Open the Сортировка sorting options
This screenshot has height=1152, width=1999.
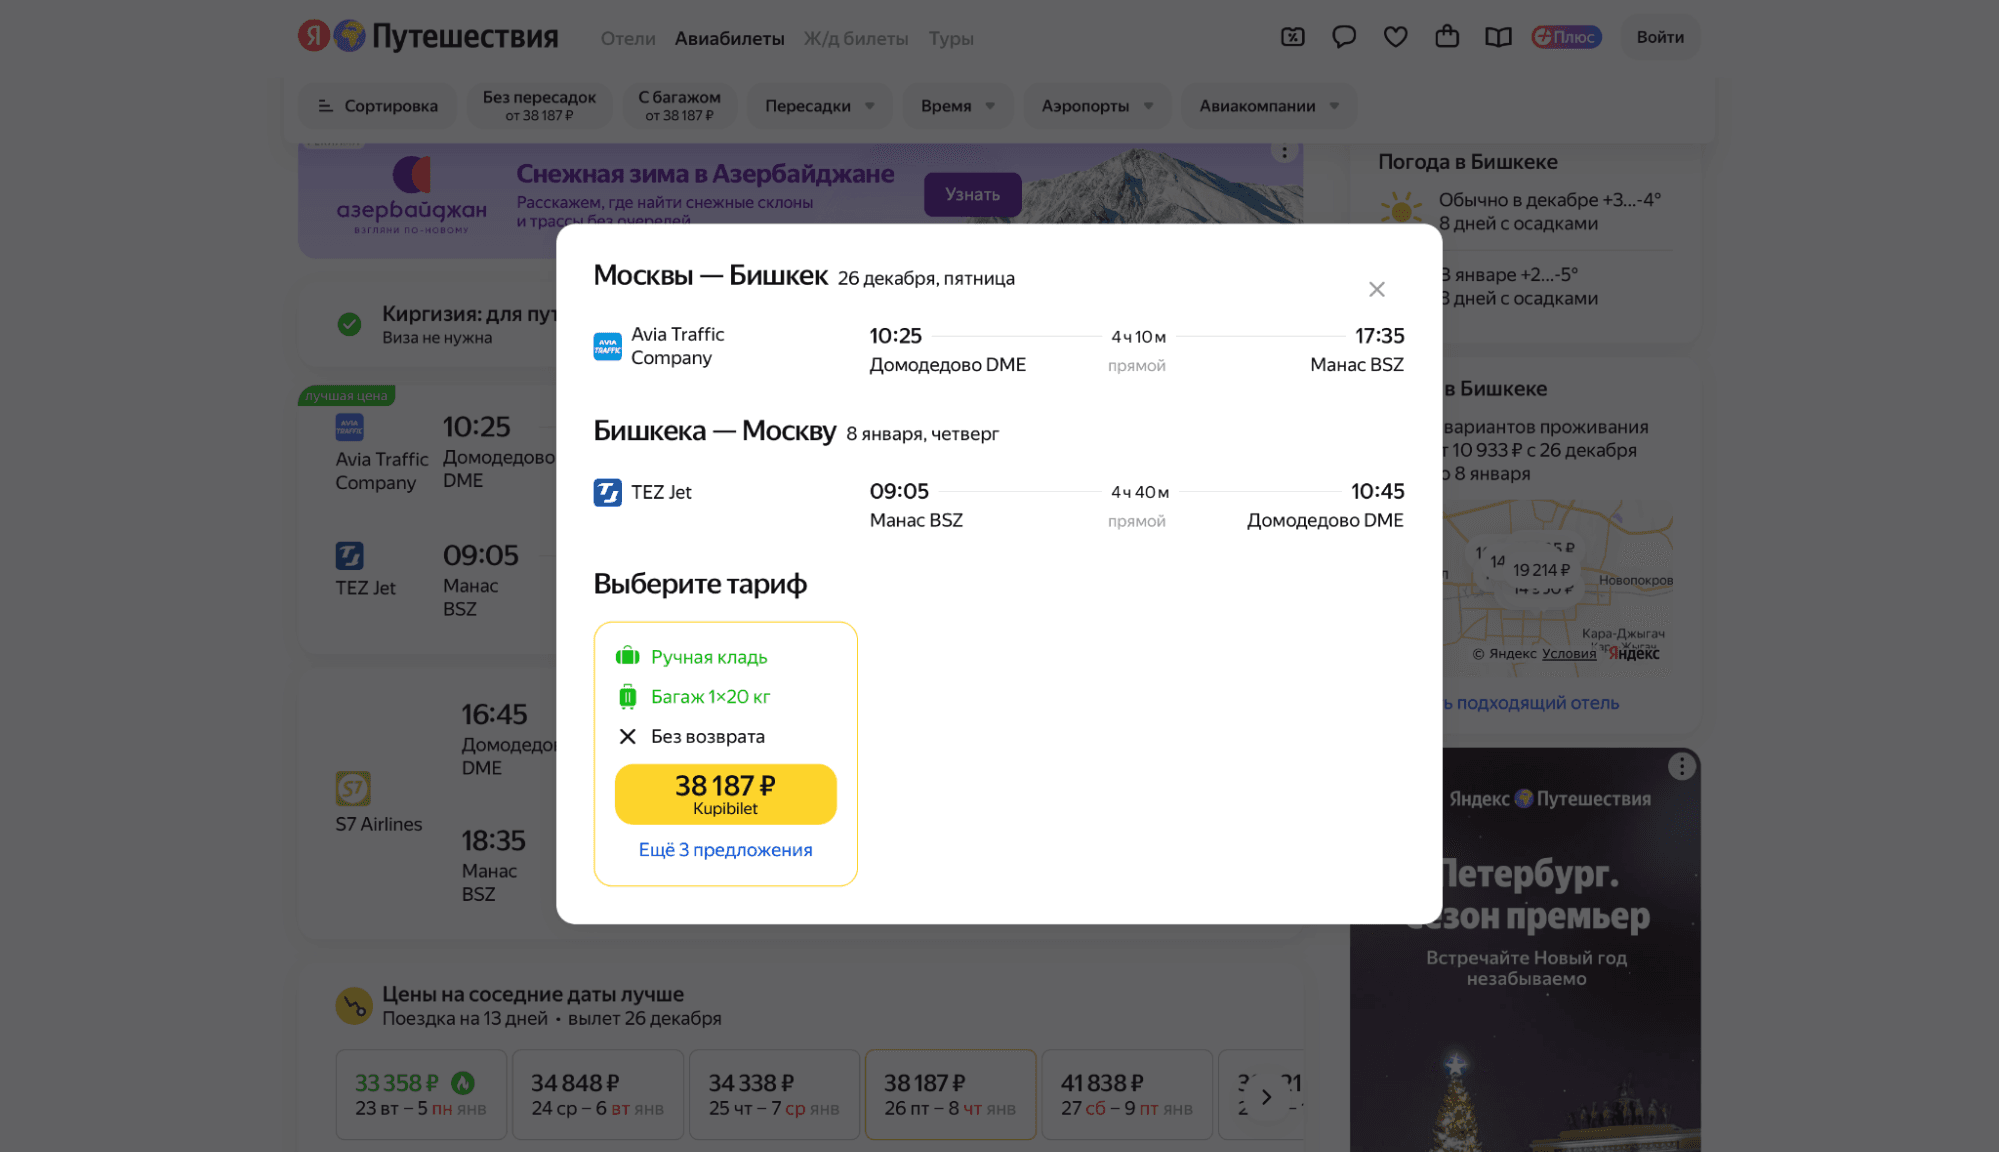pyautogui.click(x=378, y=105)
